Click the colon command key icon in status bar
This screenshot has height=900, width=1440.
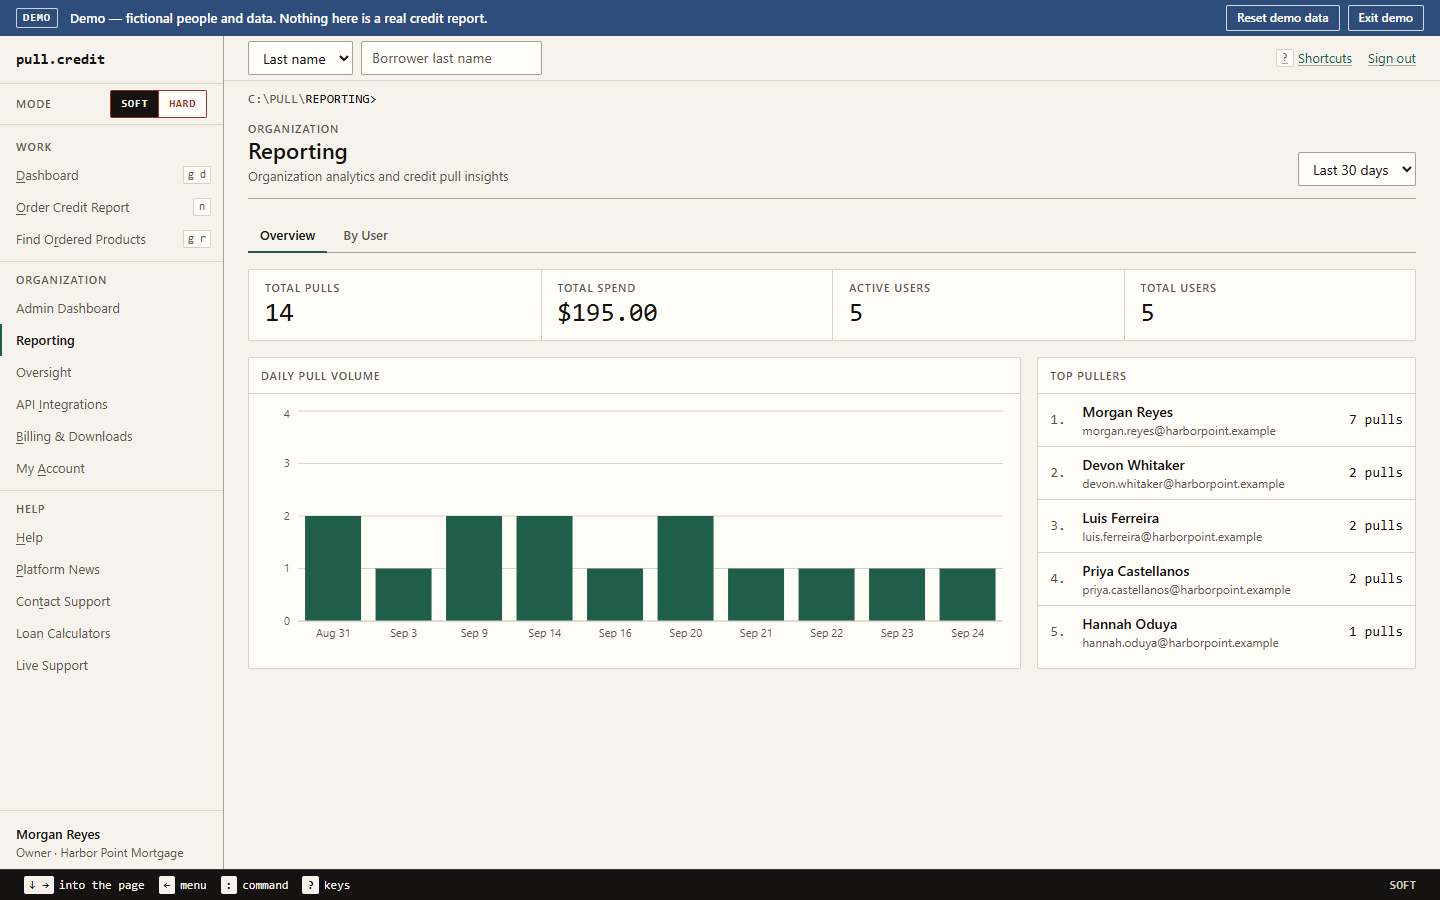click(229, 885)
